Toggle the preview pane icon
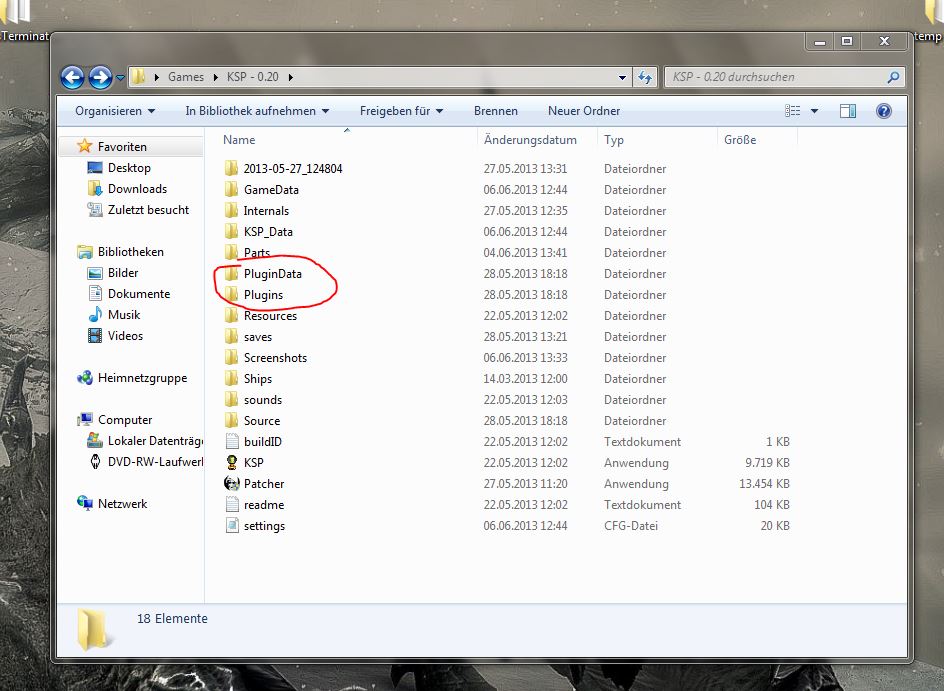 (x=847, y=111)
